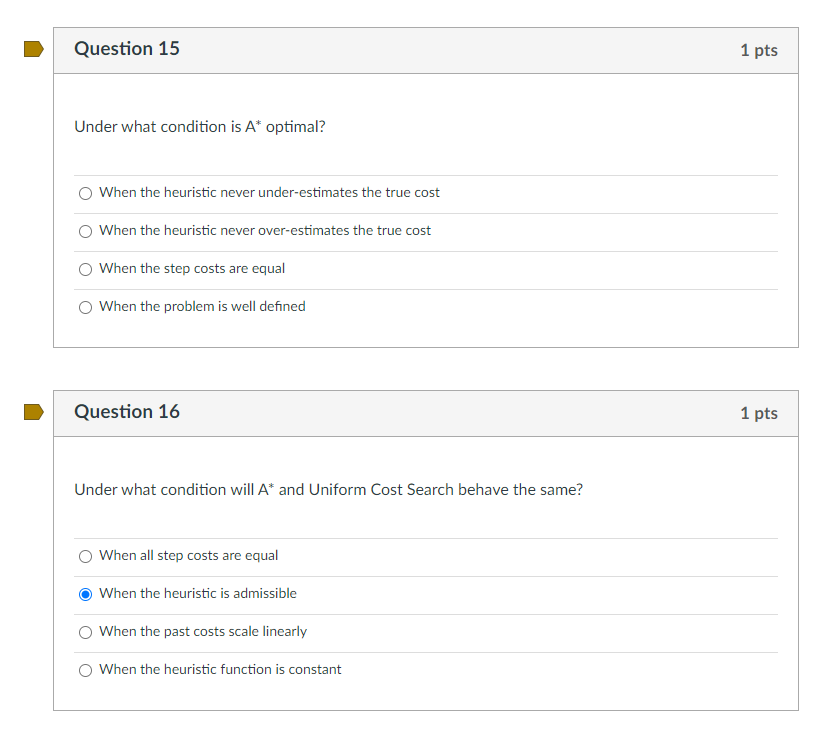Click the Question 16 flag marker icon
Screen dimensions: 825x736
coord(34,412)
